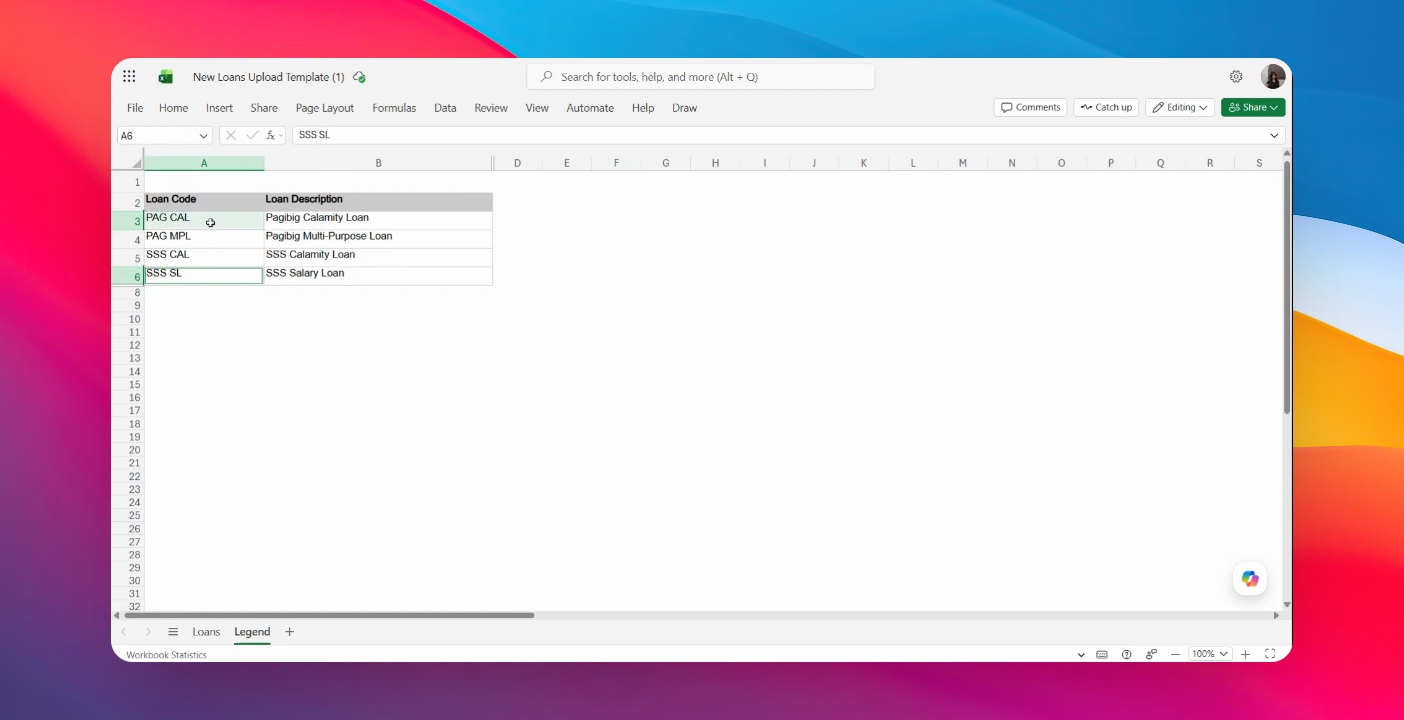Screen dimensions: 1404x720
Task: Open the Automate tab
Action: (590, 108)
